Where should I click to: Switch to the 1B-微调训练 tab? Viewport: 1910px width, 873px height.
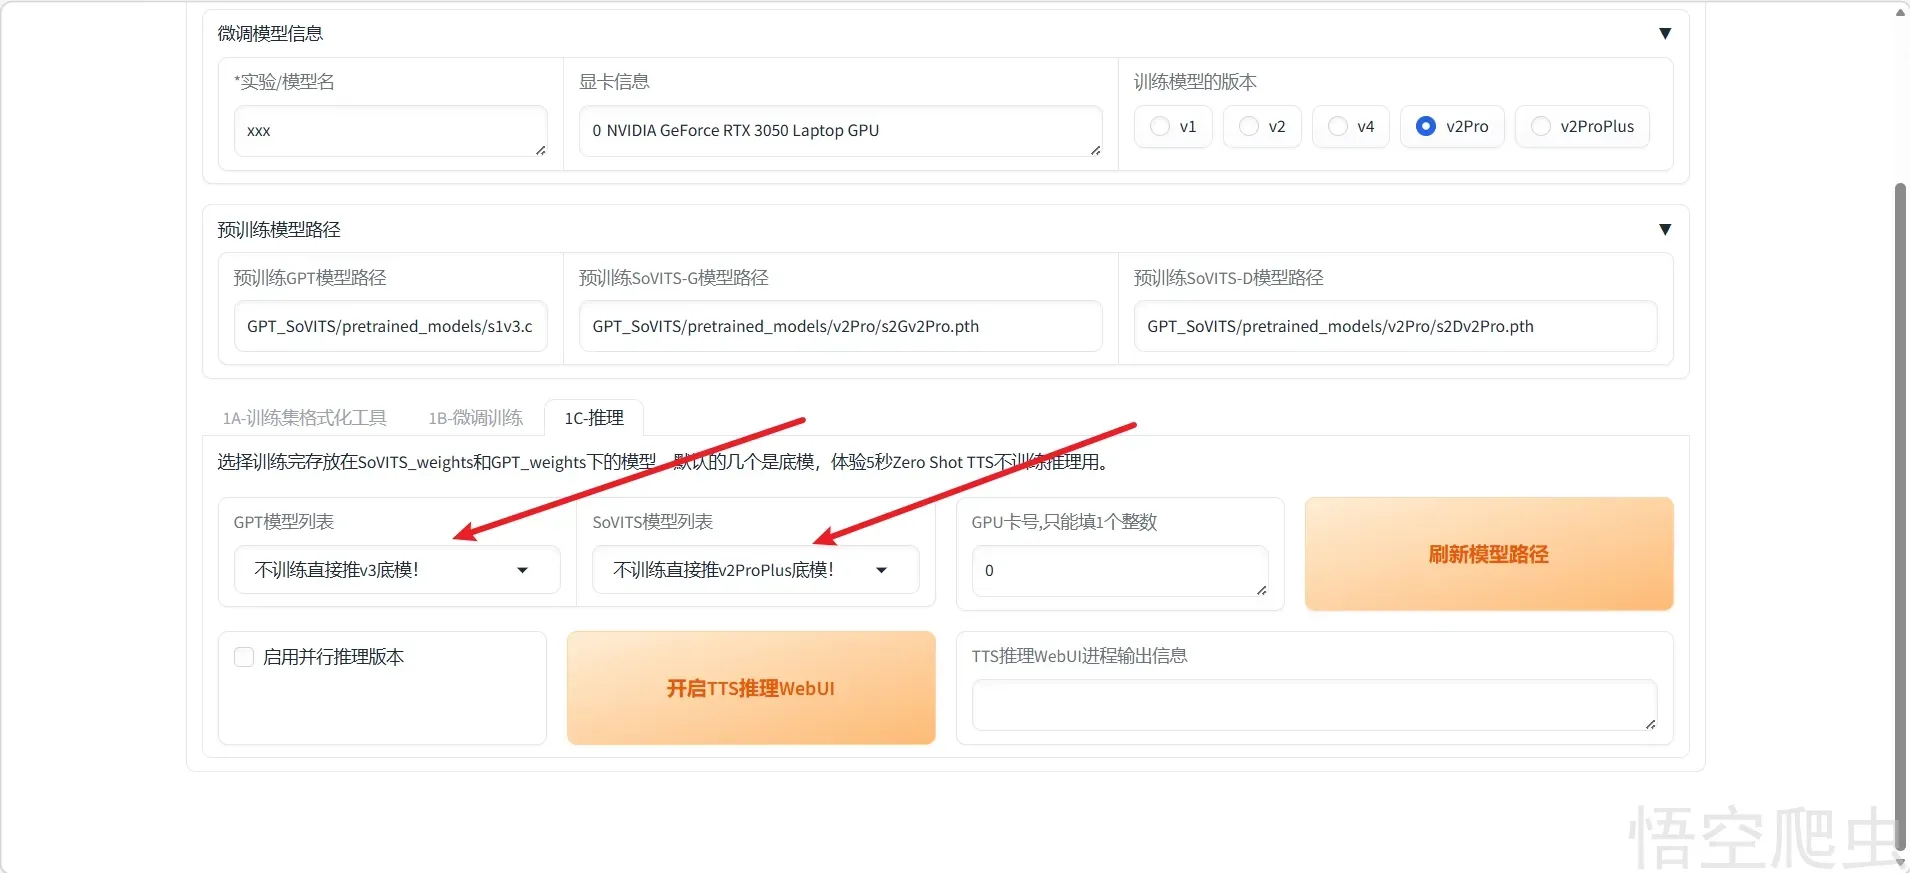(475, 418)
